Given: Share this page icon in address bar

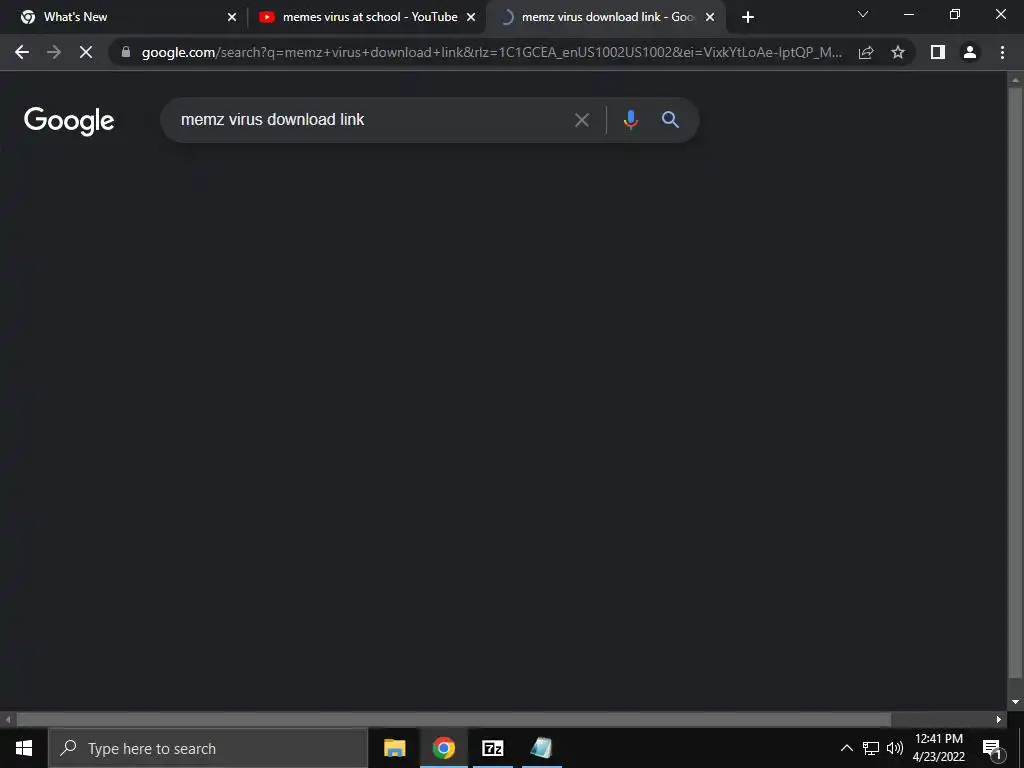Looking at the screenshot, I should 866,52.
